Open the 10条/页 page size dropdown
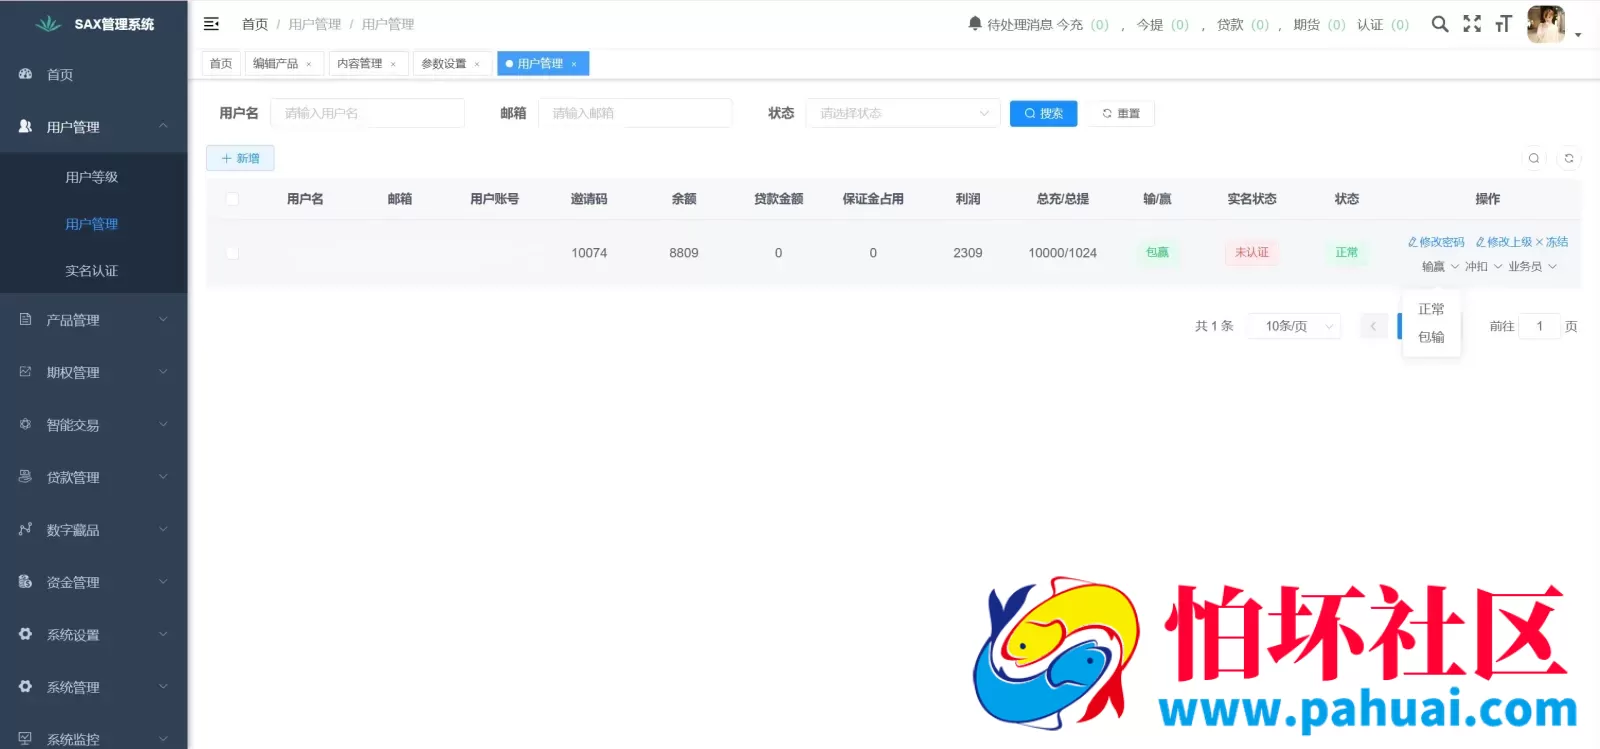This screenshot has height=749, width=1600. tap(1295, 326)
